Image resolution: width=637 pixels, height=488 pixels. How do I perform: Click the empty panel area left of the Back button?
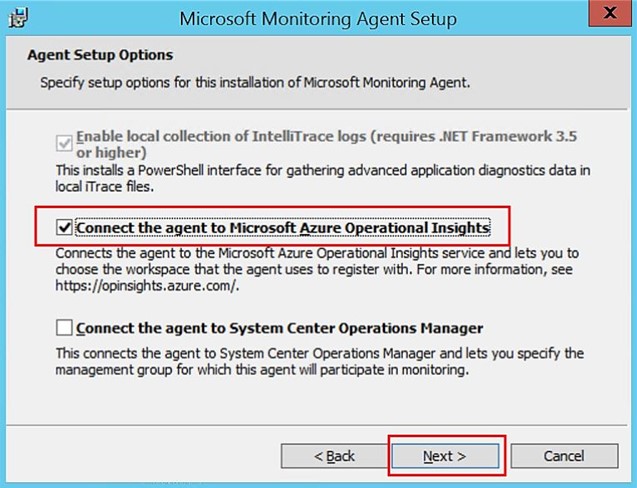(x=142, y=456)
